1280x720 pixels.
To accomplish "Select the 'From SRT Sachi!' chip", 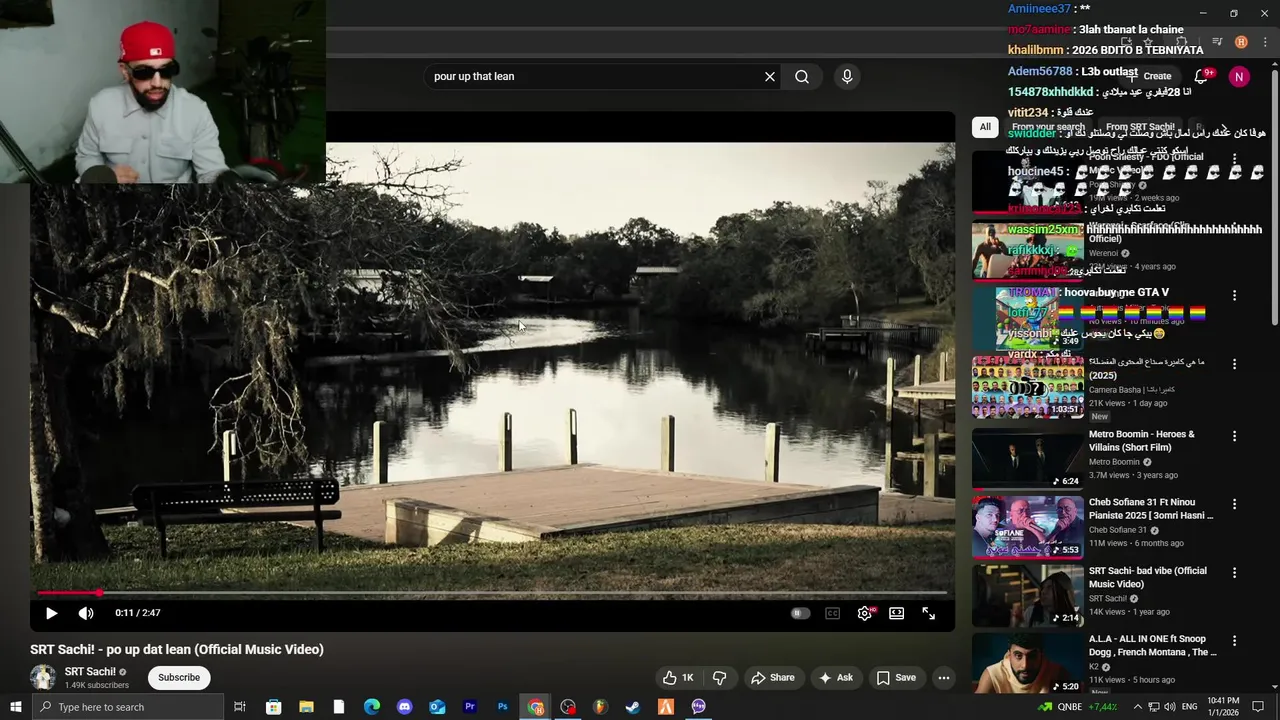I will (1140, 127).
